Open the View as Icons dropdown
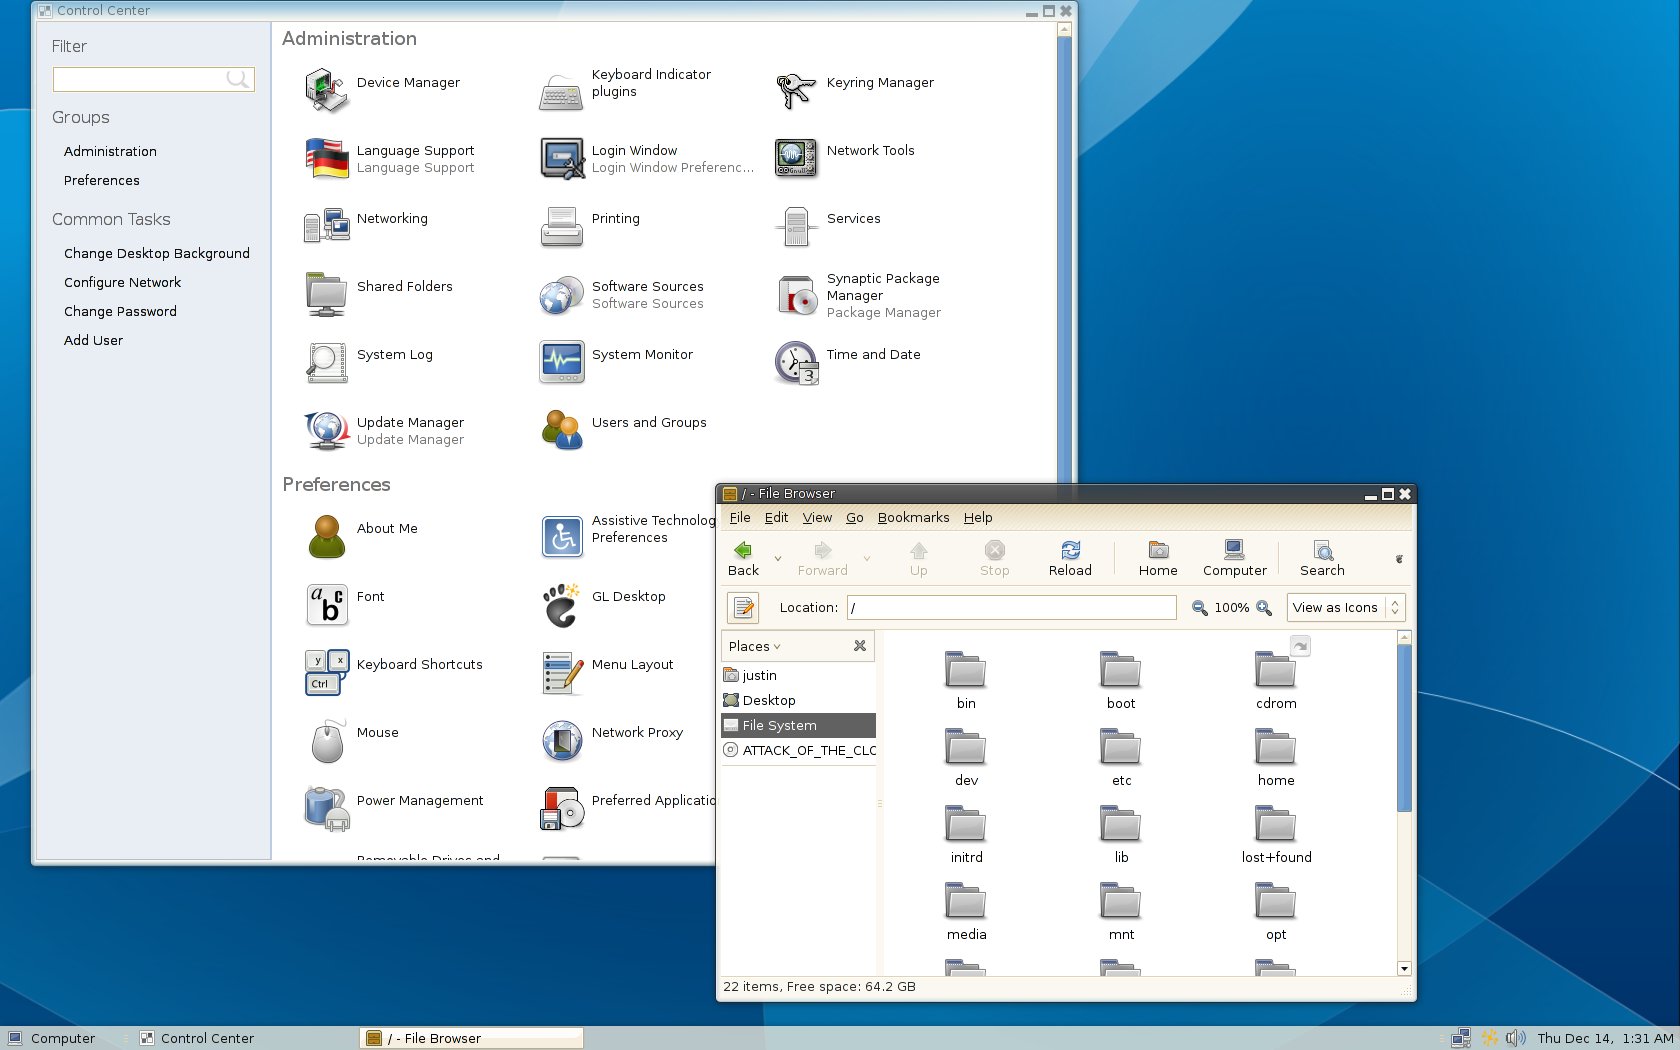 click(x=1345, y=607)
